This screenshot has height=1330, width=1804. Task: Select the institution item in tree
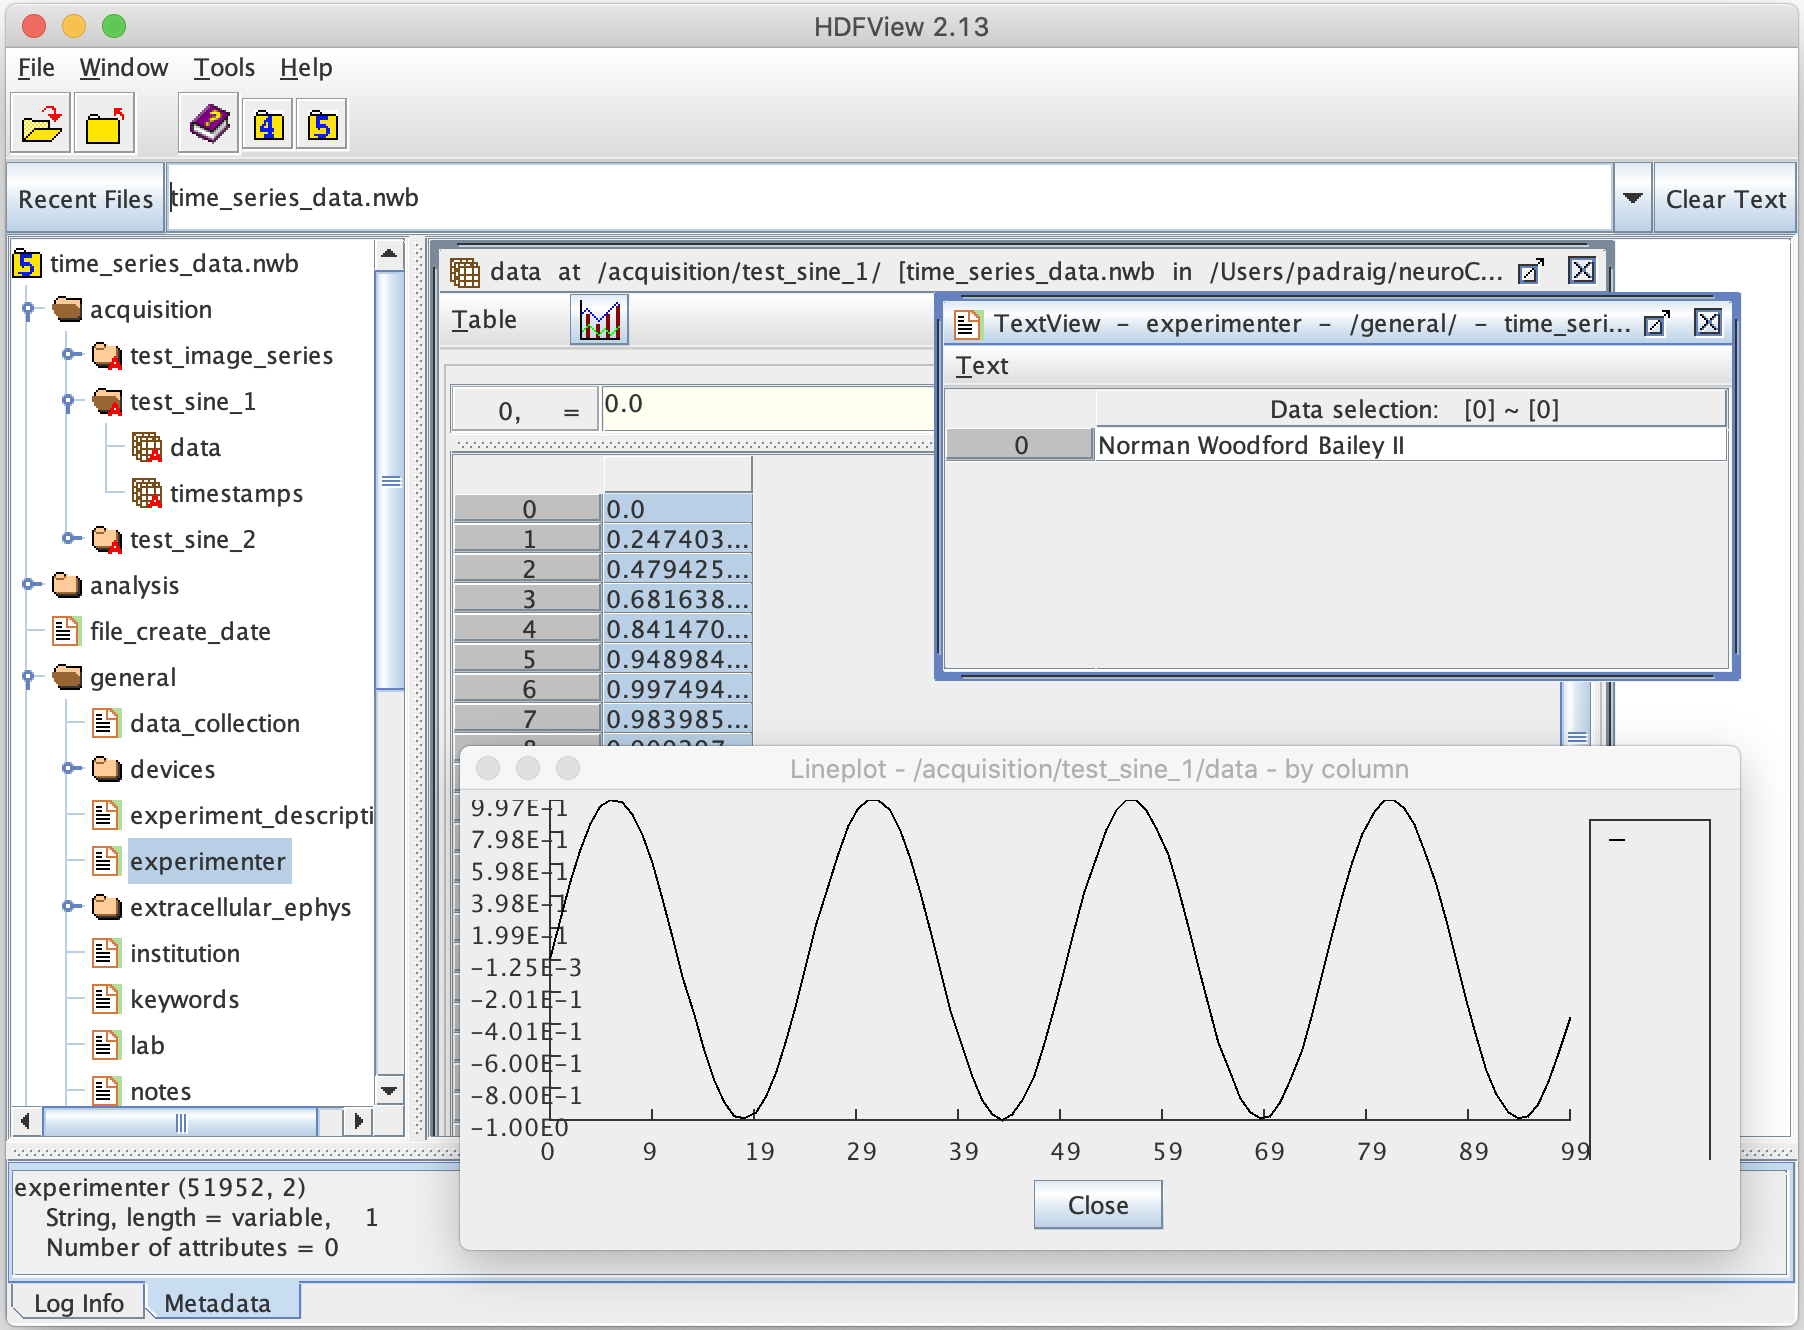coord(184,953)
